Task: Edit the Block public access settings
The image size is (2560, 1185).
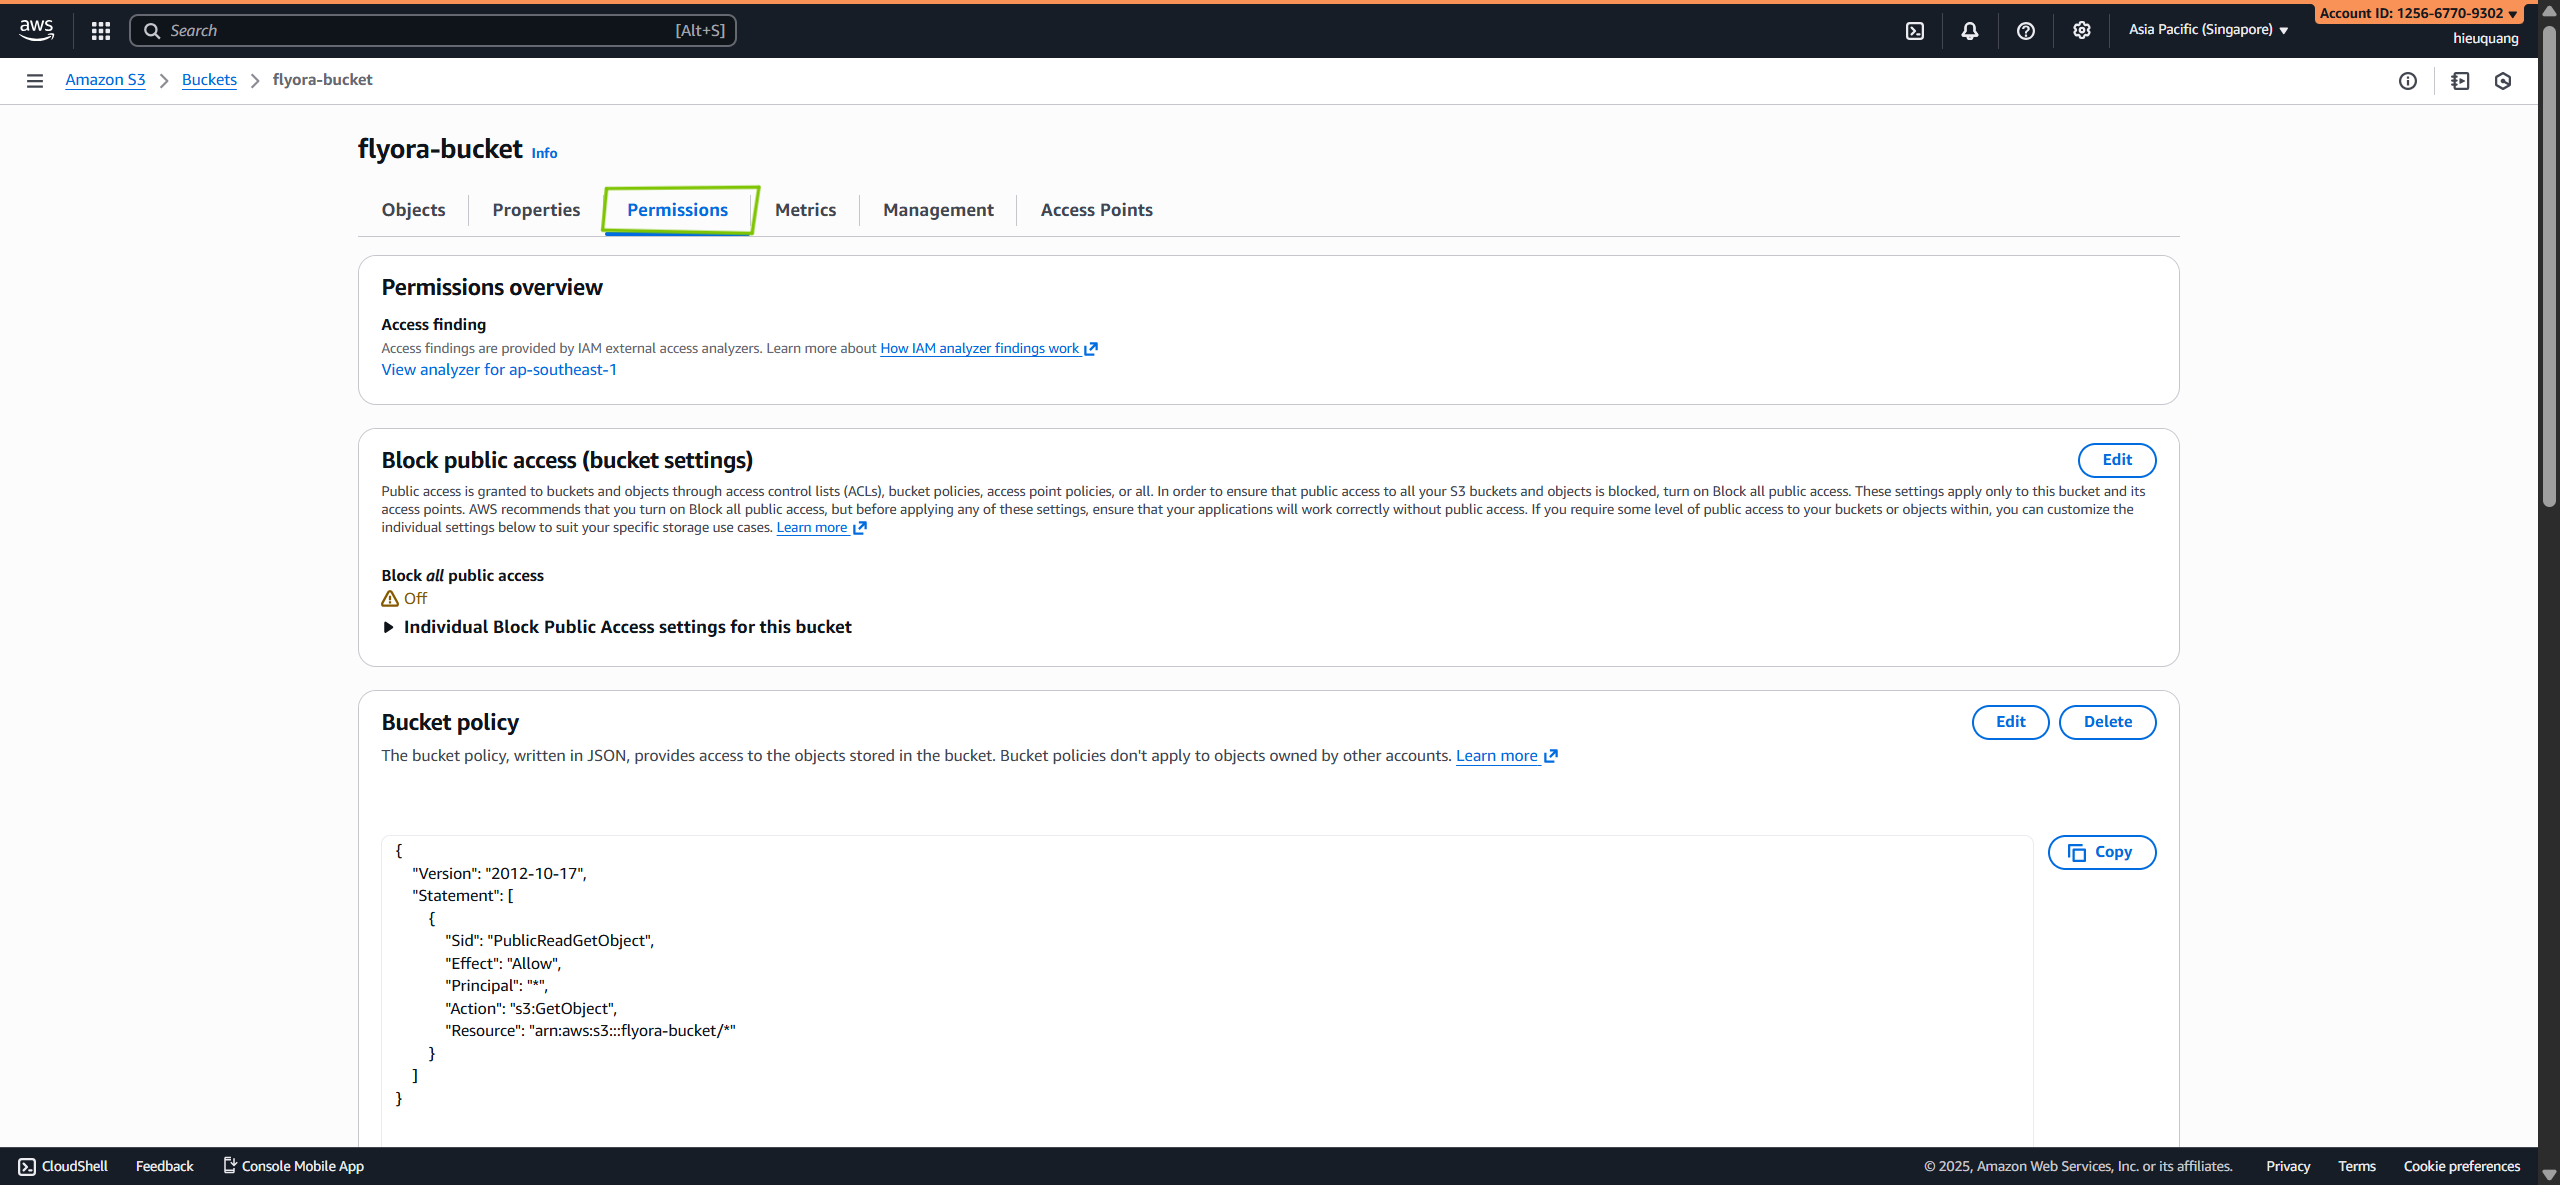Action: pos(2117,460)
